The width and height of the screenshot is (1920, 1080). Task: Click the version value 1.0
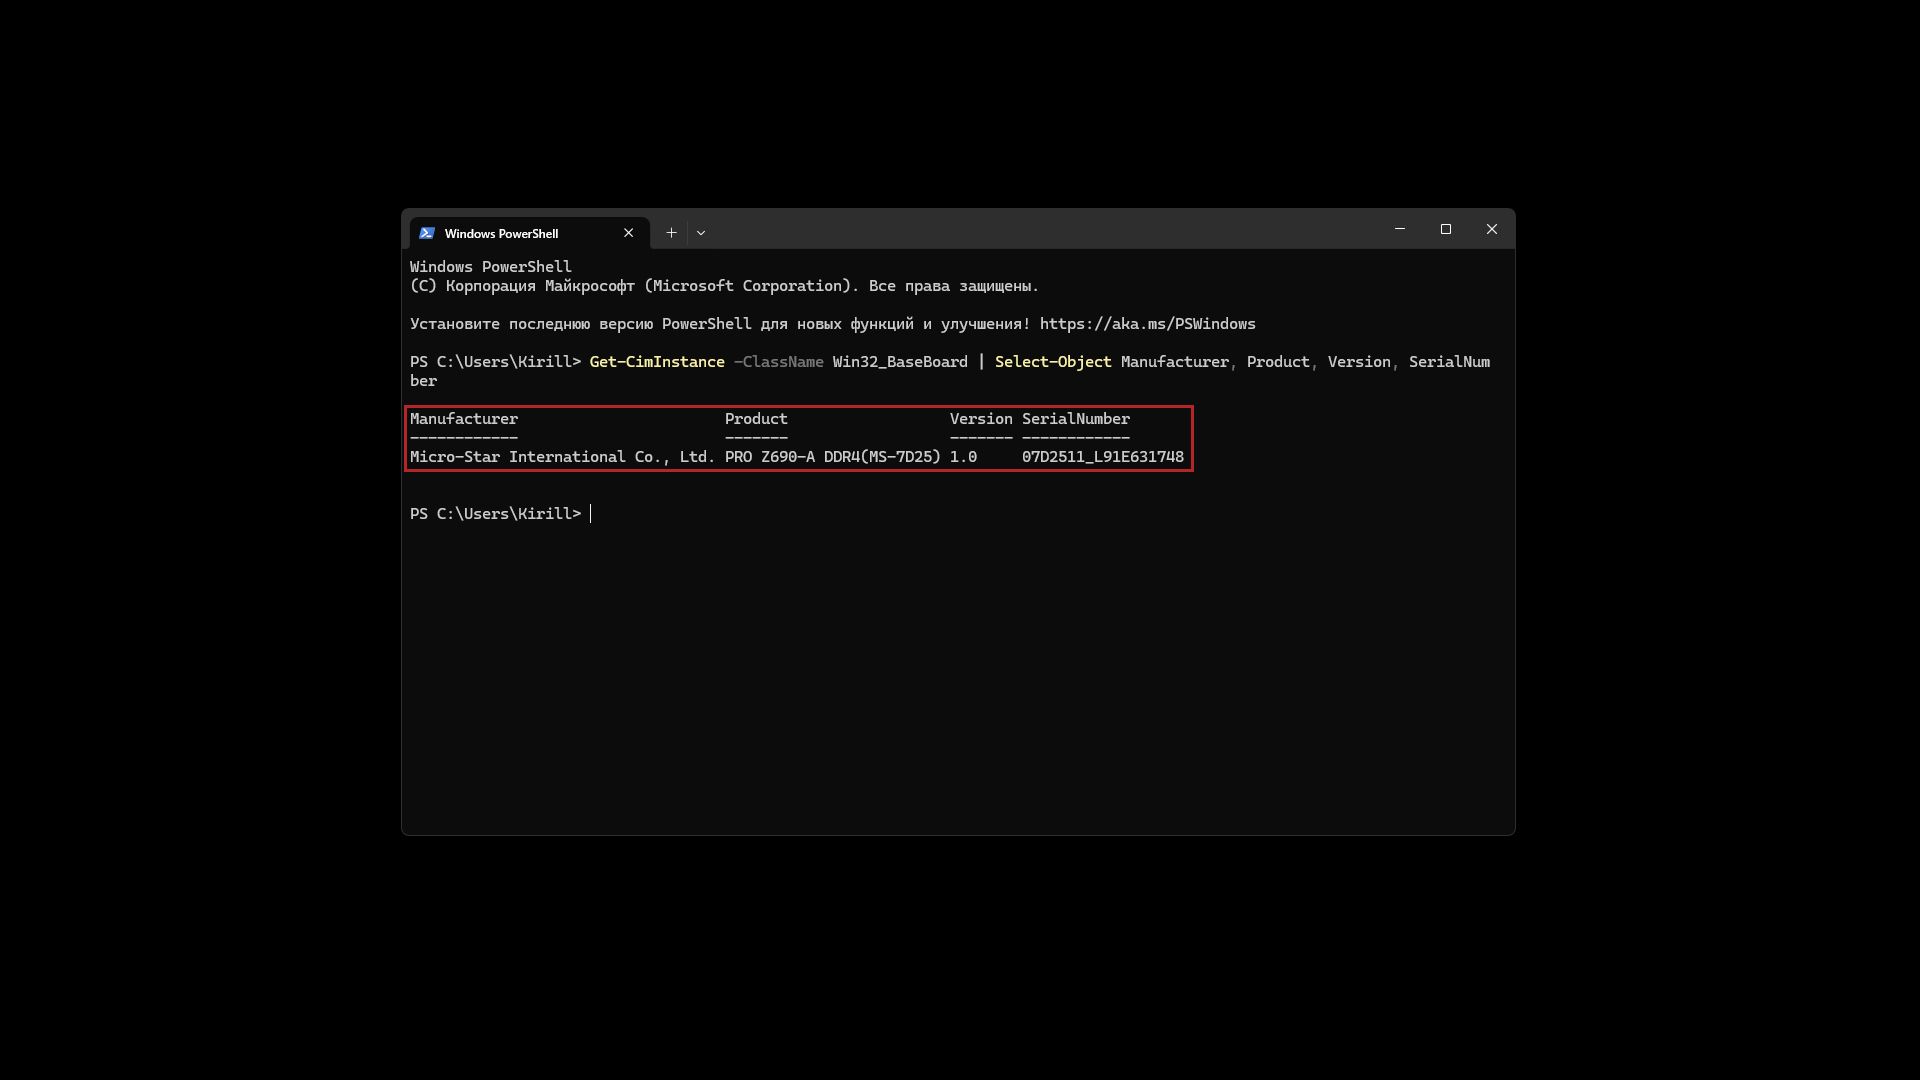(x=963, y=457)
